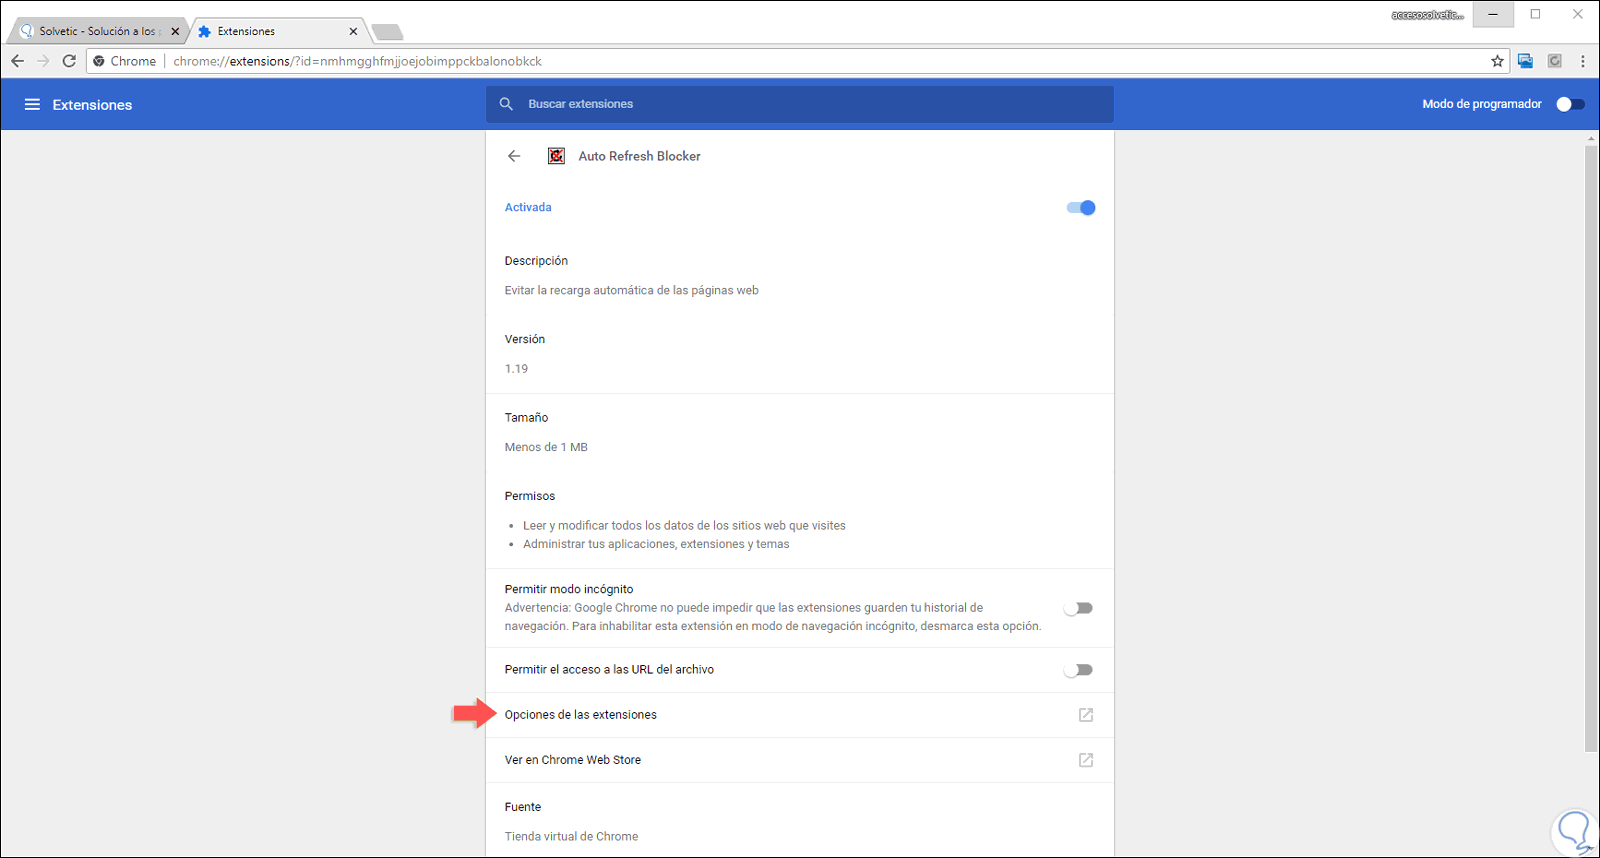
Task: Click the browser Forward navigation arrow
Action: click(43, 61)
